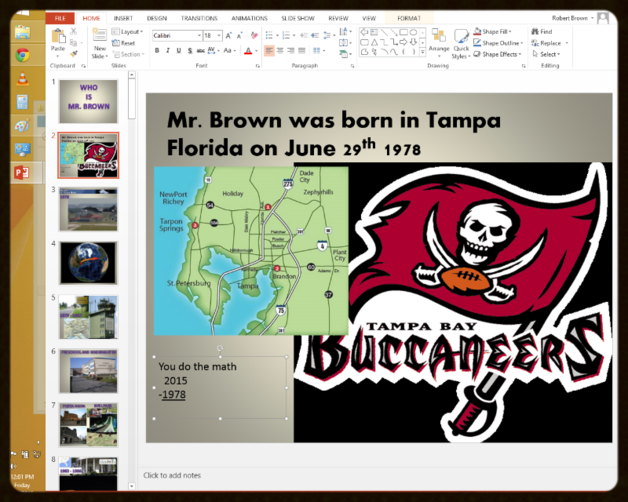Click the Find button
The width and height of the screenshot is (628, 502).
pos(542,32)
